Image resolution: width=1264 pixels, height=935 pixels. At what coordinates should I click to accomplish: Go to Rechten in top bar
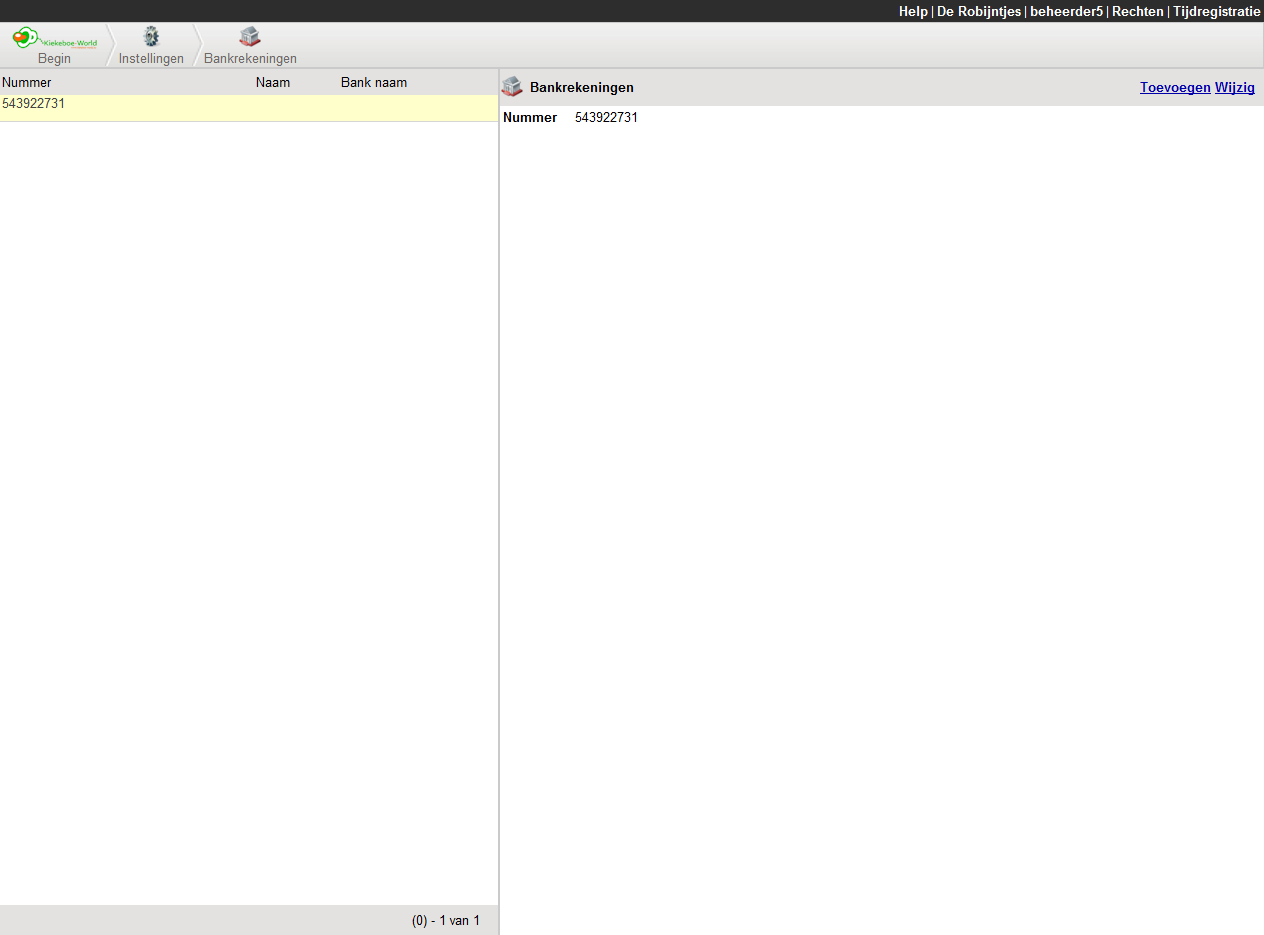(1137, 11)
